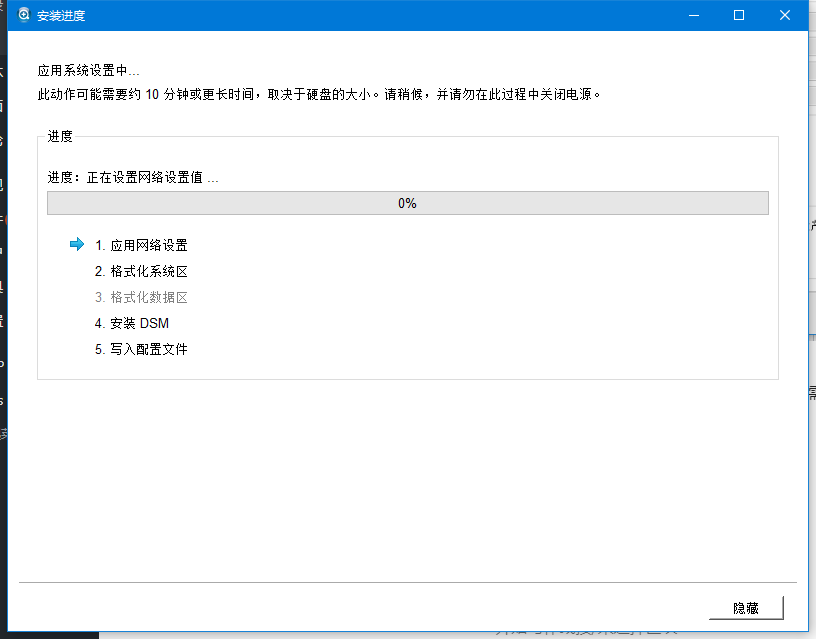Viewport: 816px width, 639px height.
Task: Click the 进度 group box label
Action: [x=59, y=136]
